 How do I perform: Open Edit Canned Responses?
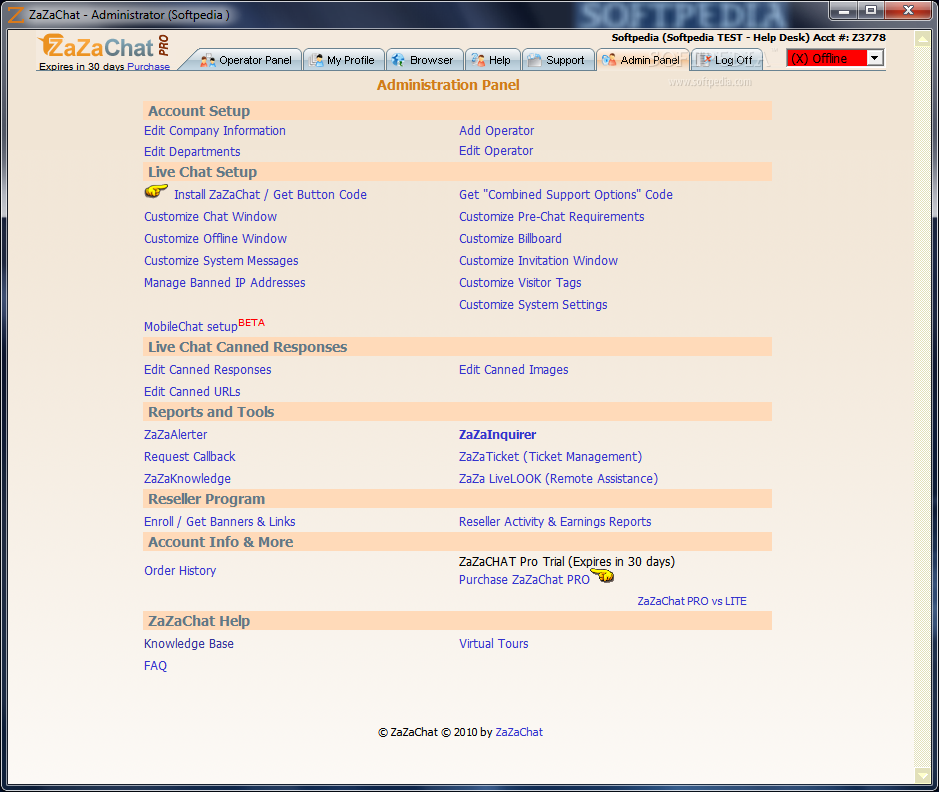pos(207,369)
